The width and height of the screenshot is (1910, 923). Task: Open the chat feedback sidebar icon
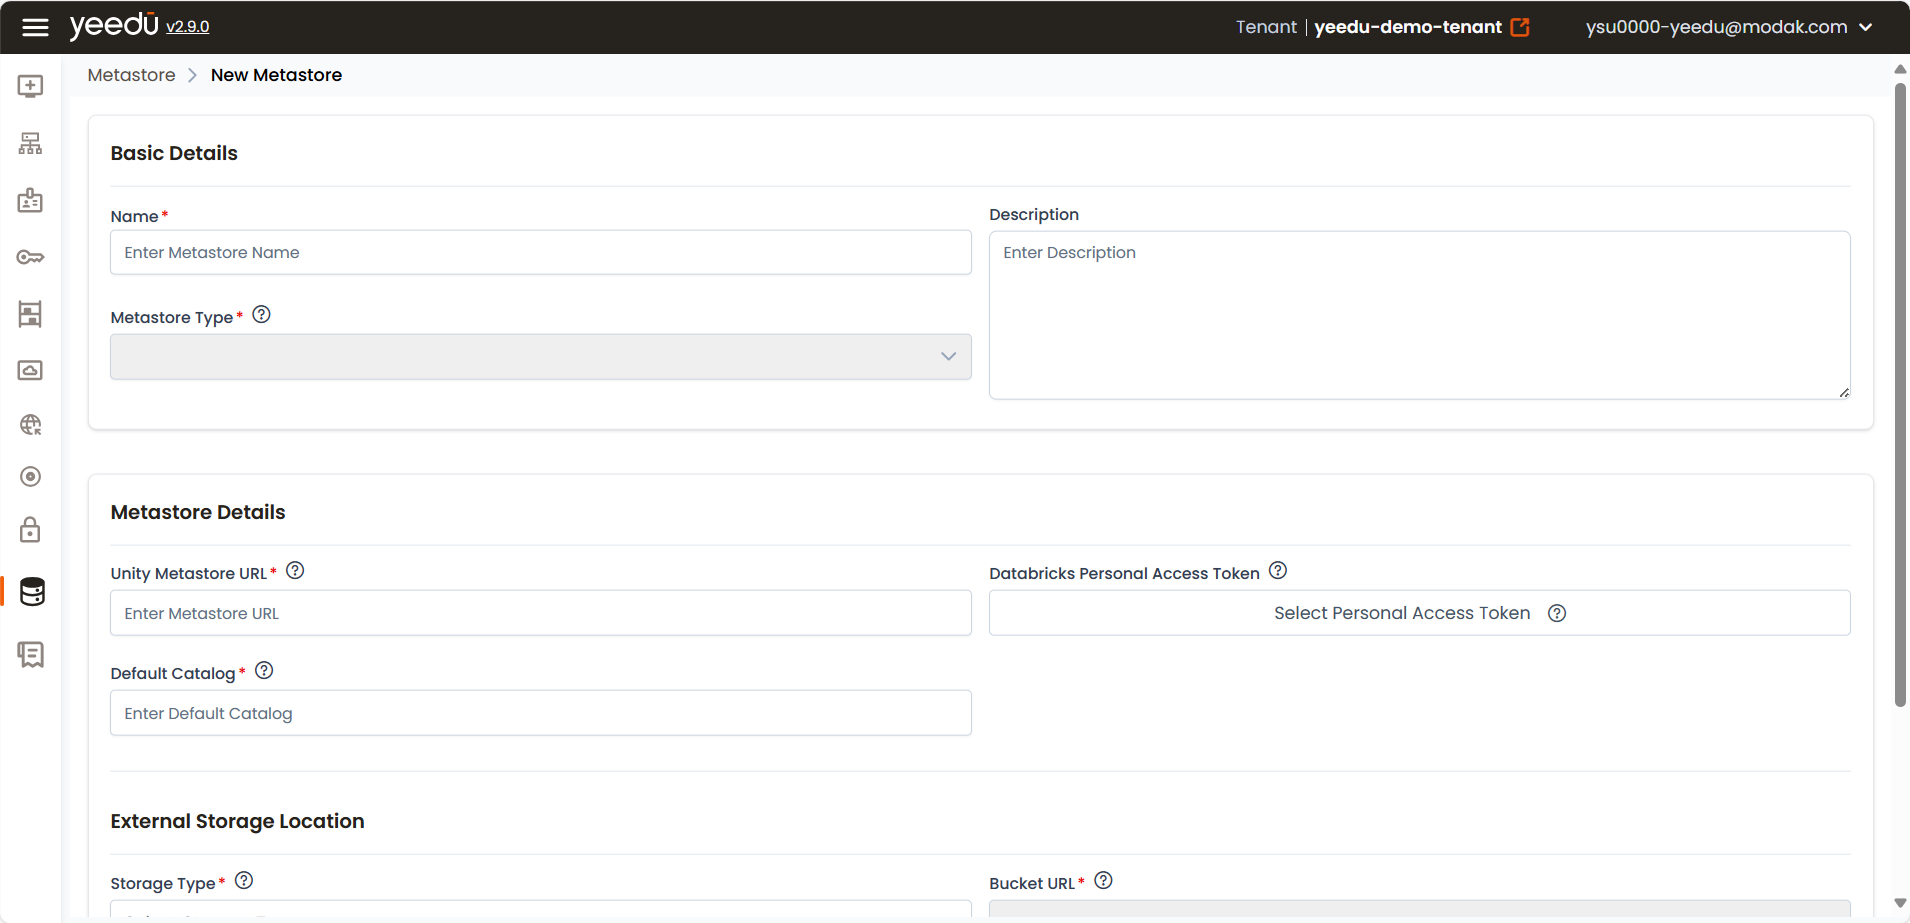[31, 655]
